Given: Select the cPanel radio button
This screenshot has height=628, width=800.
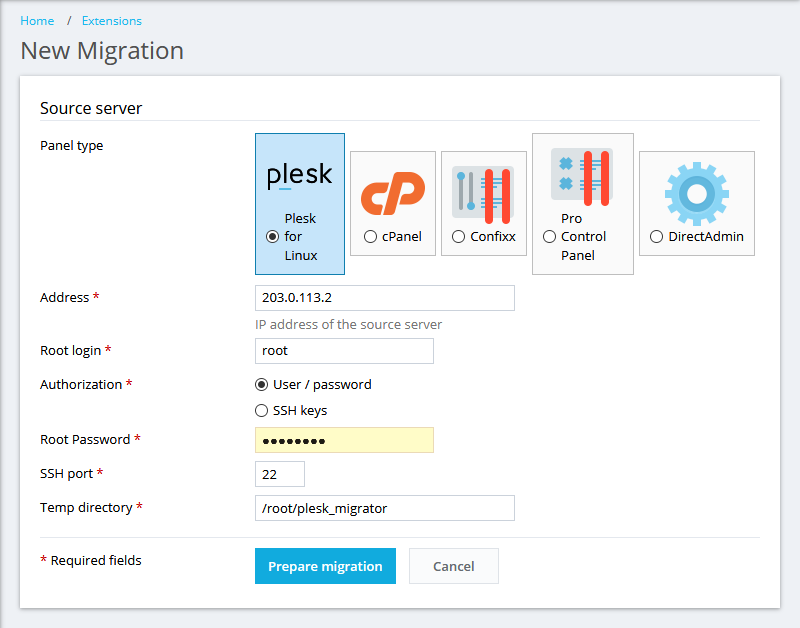Looking at the screenshot, I should coord(371,237).
